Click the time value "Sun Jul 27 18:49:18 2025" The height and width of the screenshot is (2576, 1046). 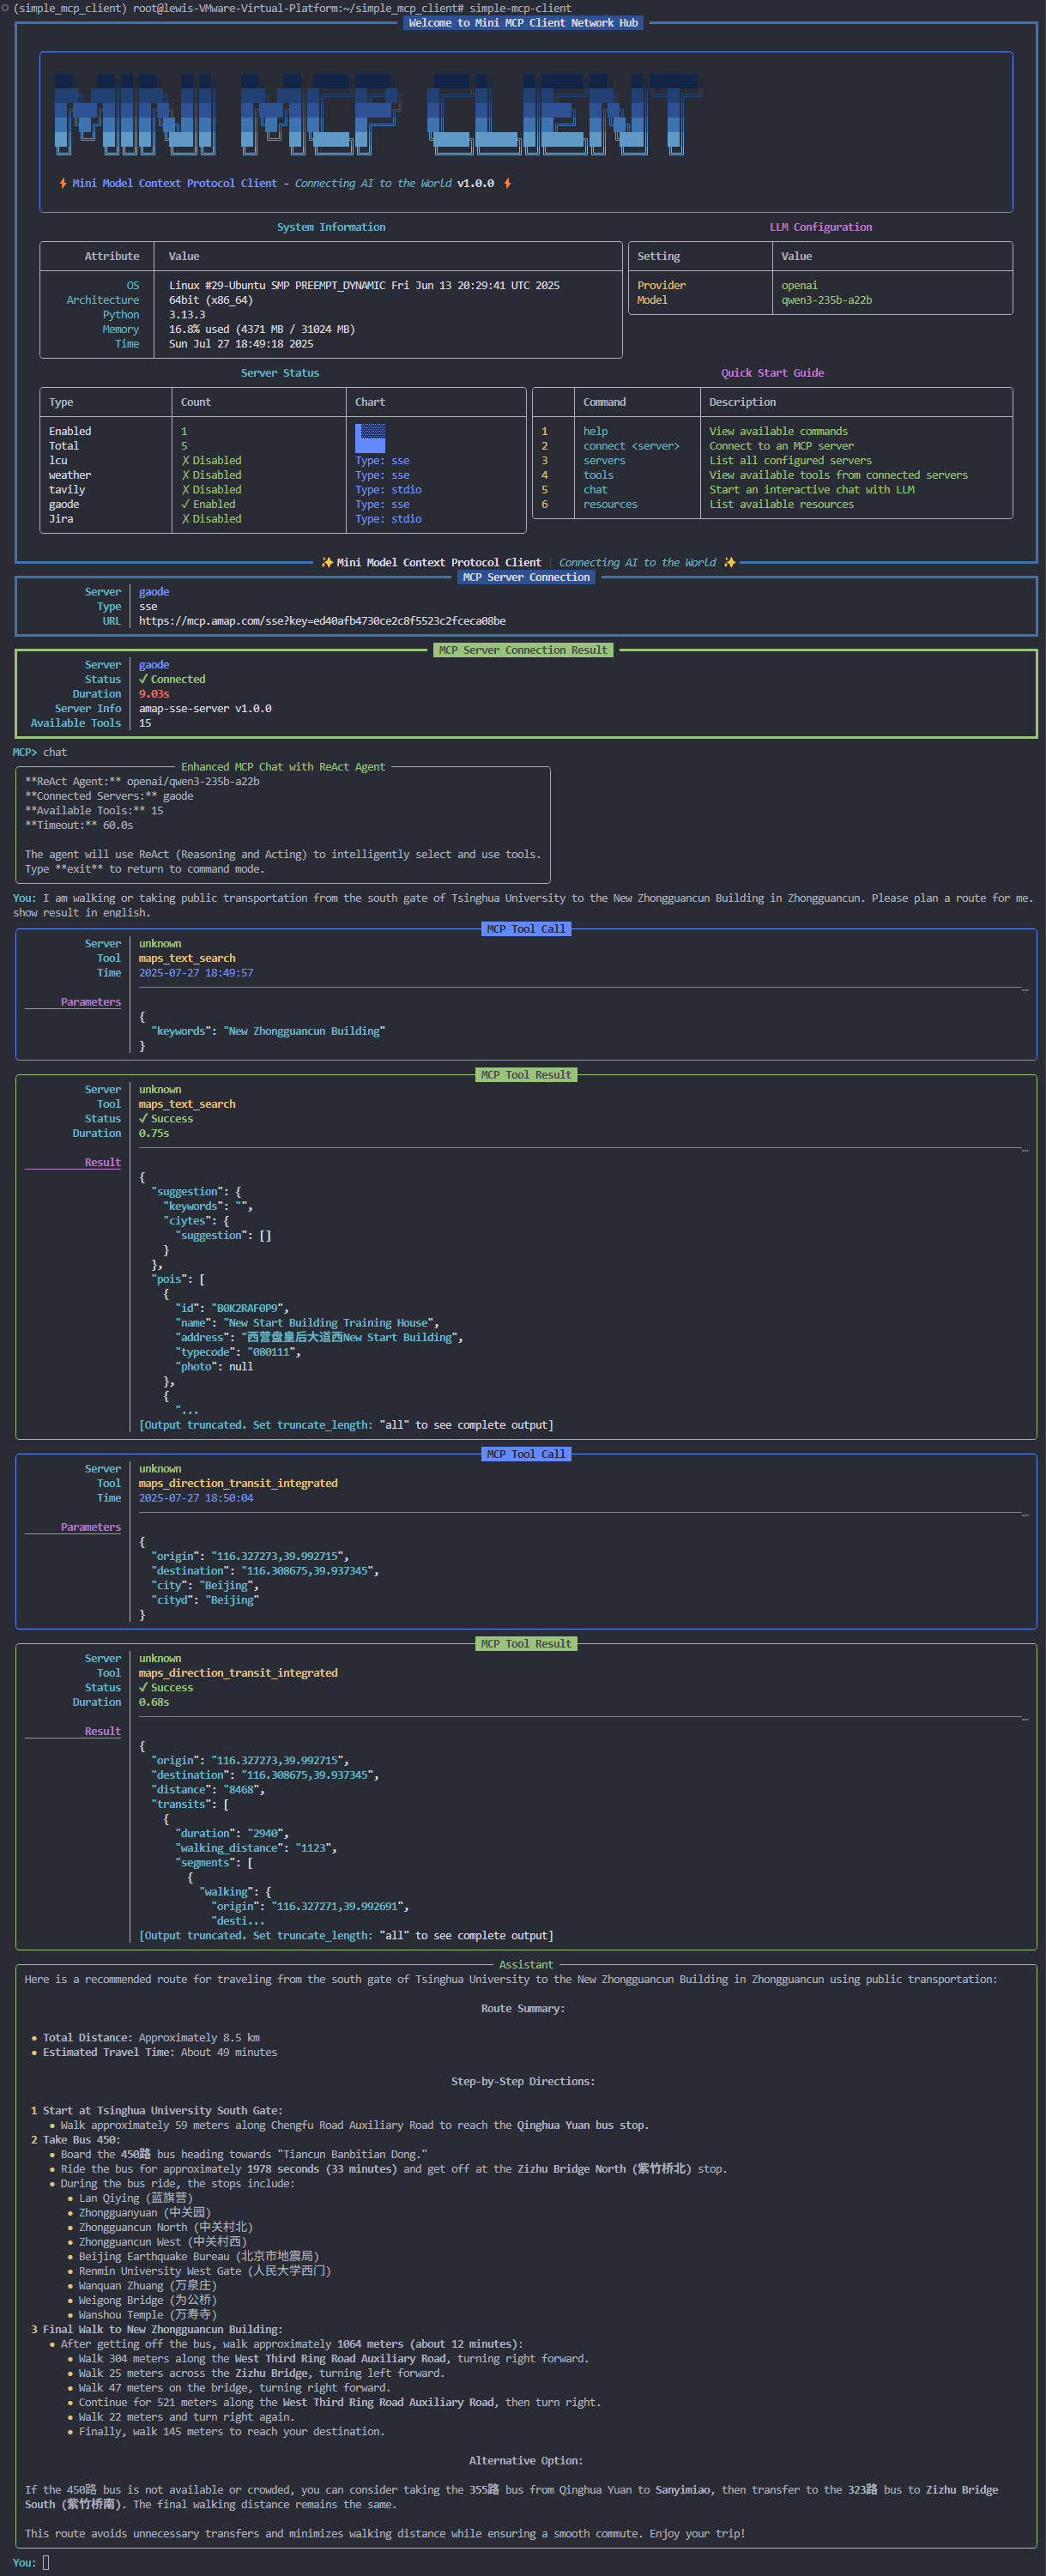[241, 343]
